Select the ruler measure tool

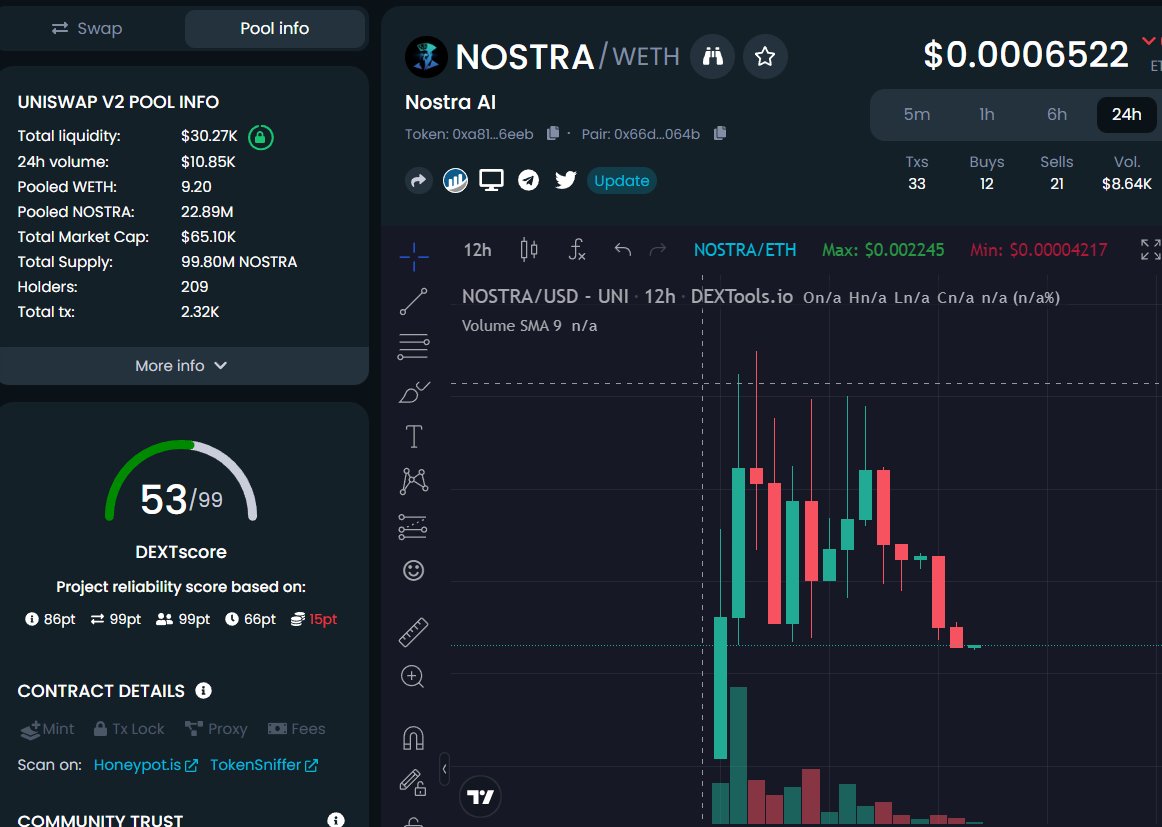pyautogui.click(x=414, y=632)
